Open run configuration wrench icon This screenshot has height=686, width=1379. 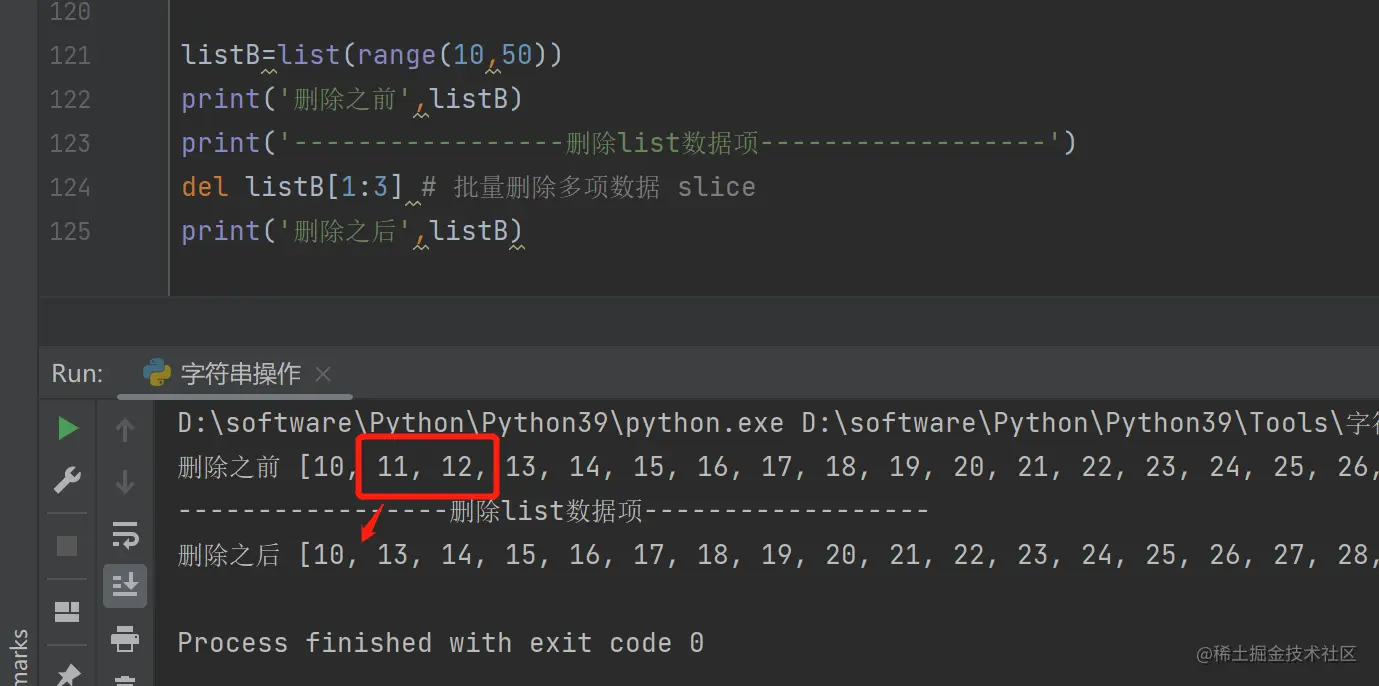pos(67,481)
